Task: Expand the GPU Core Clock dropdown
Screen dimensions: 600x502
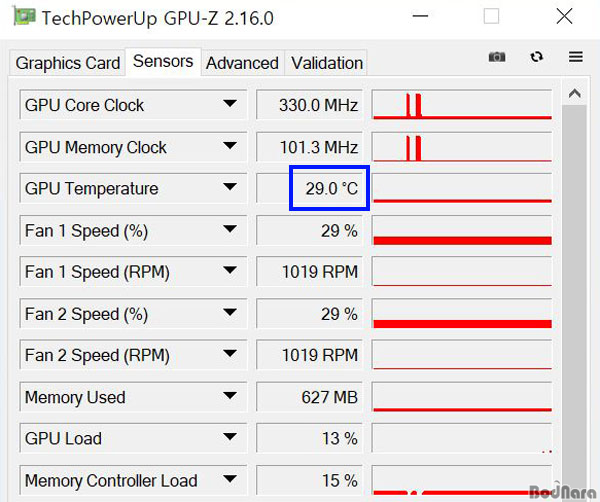Action: click(231, 104)
